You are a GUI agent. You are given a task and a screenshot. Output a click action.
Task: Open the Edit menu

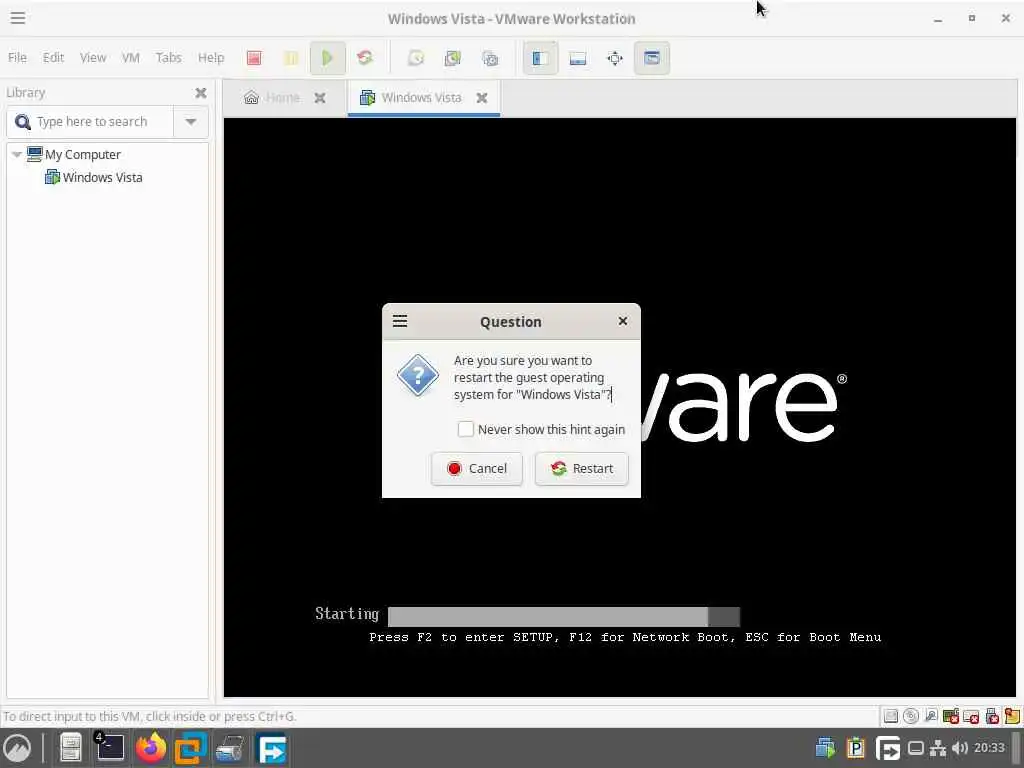[54, 57]
